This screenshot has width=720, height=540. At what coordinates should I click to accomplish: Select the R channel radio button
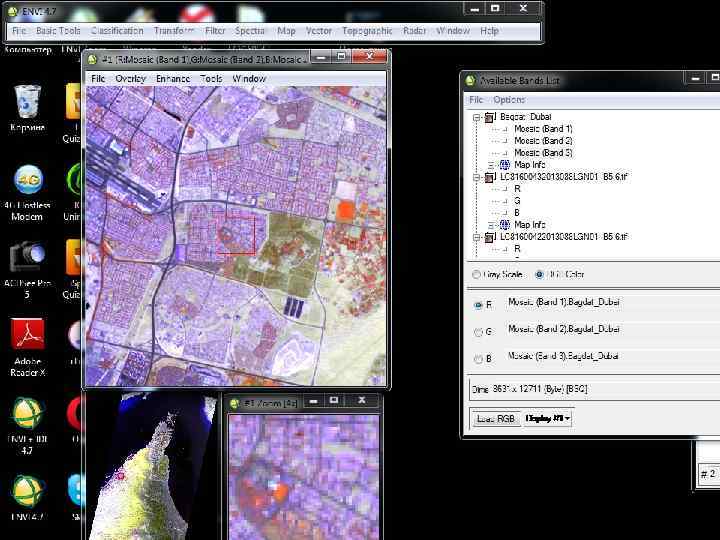(478, 305)
